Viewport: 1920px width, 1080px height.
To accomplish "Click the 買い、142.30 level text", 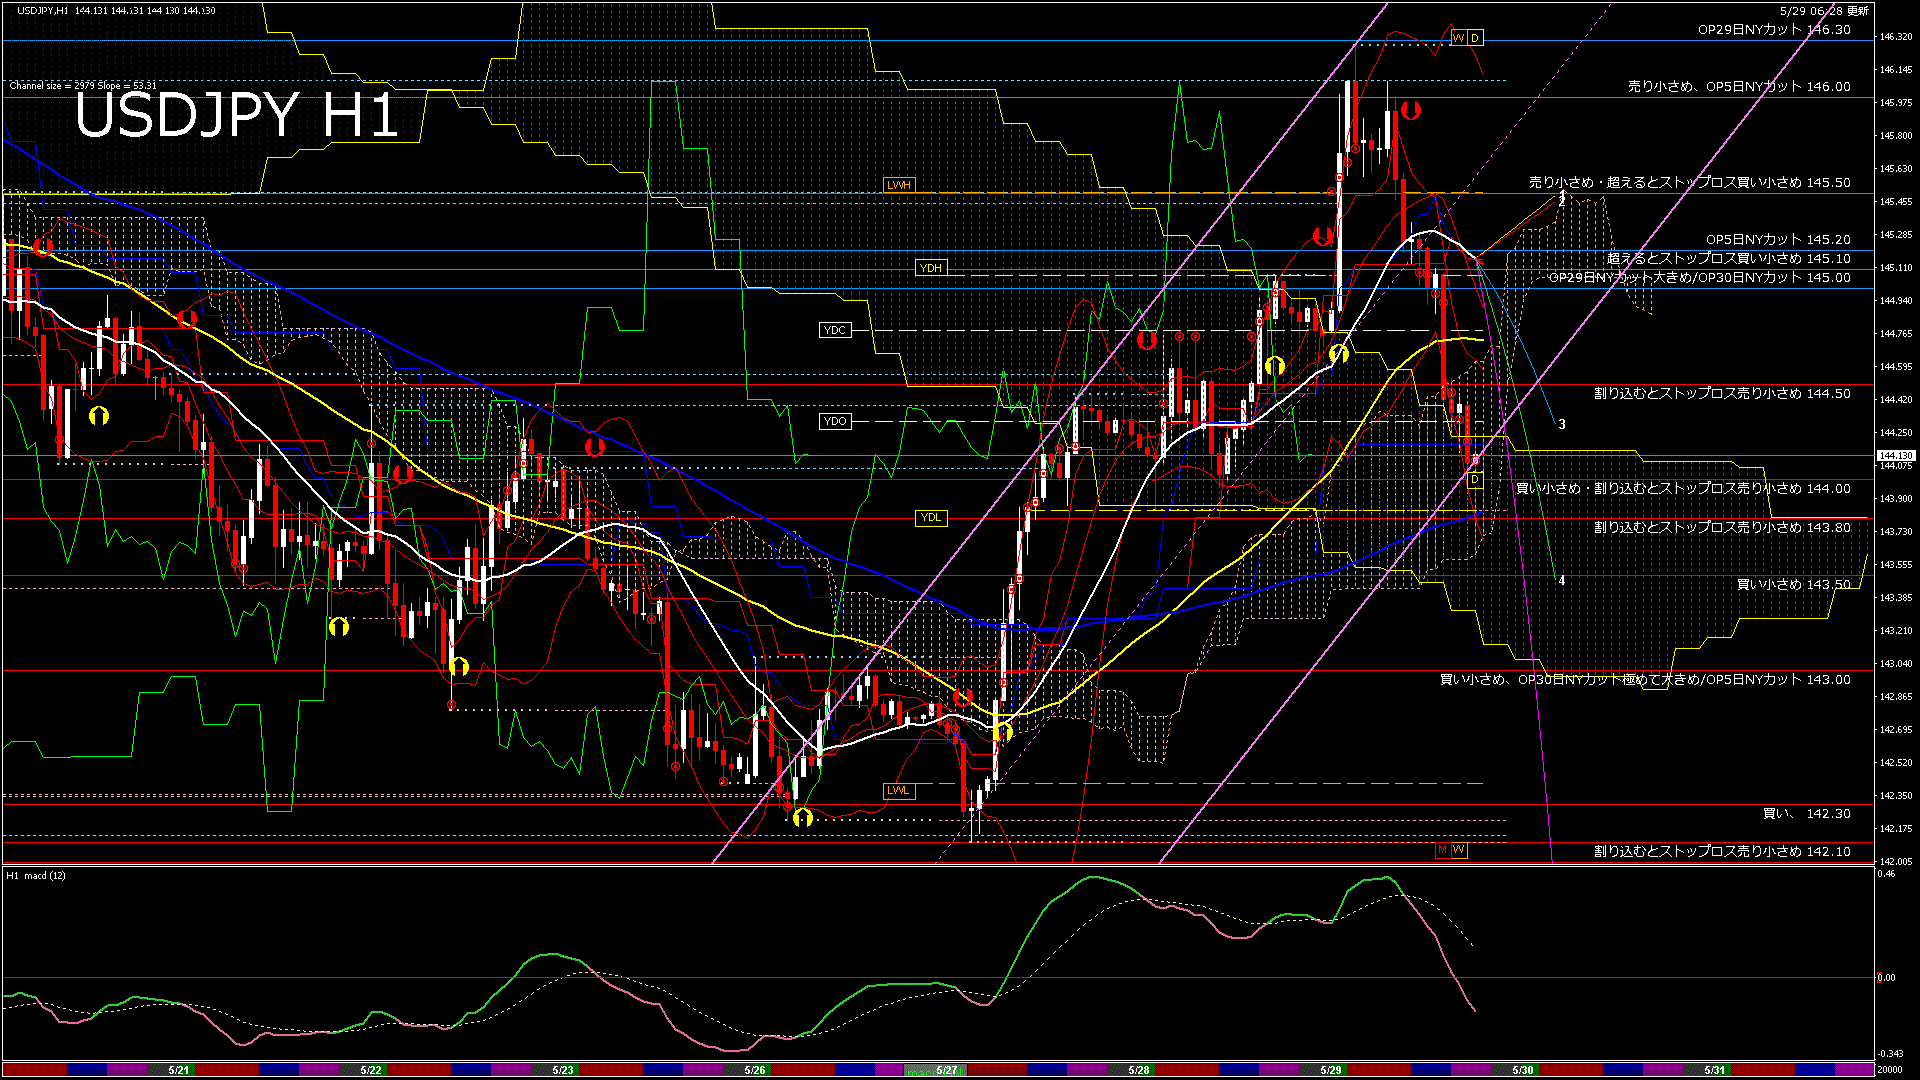I will (1806, 814).
